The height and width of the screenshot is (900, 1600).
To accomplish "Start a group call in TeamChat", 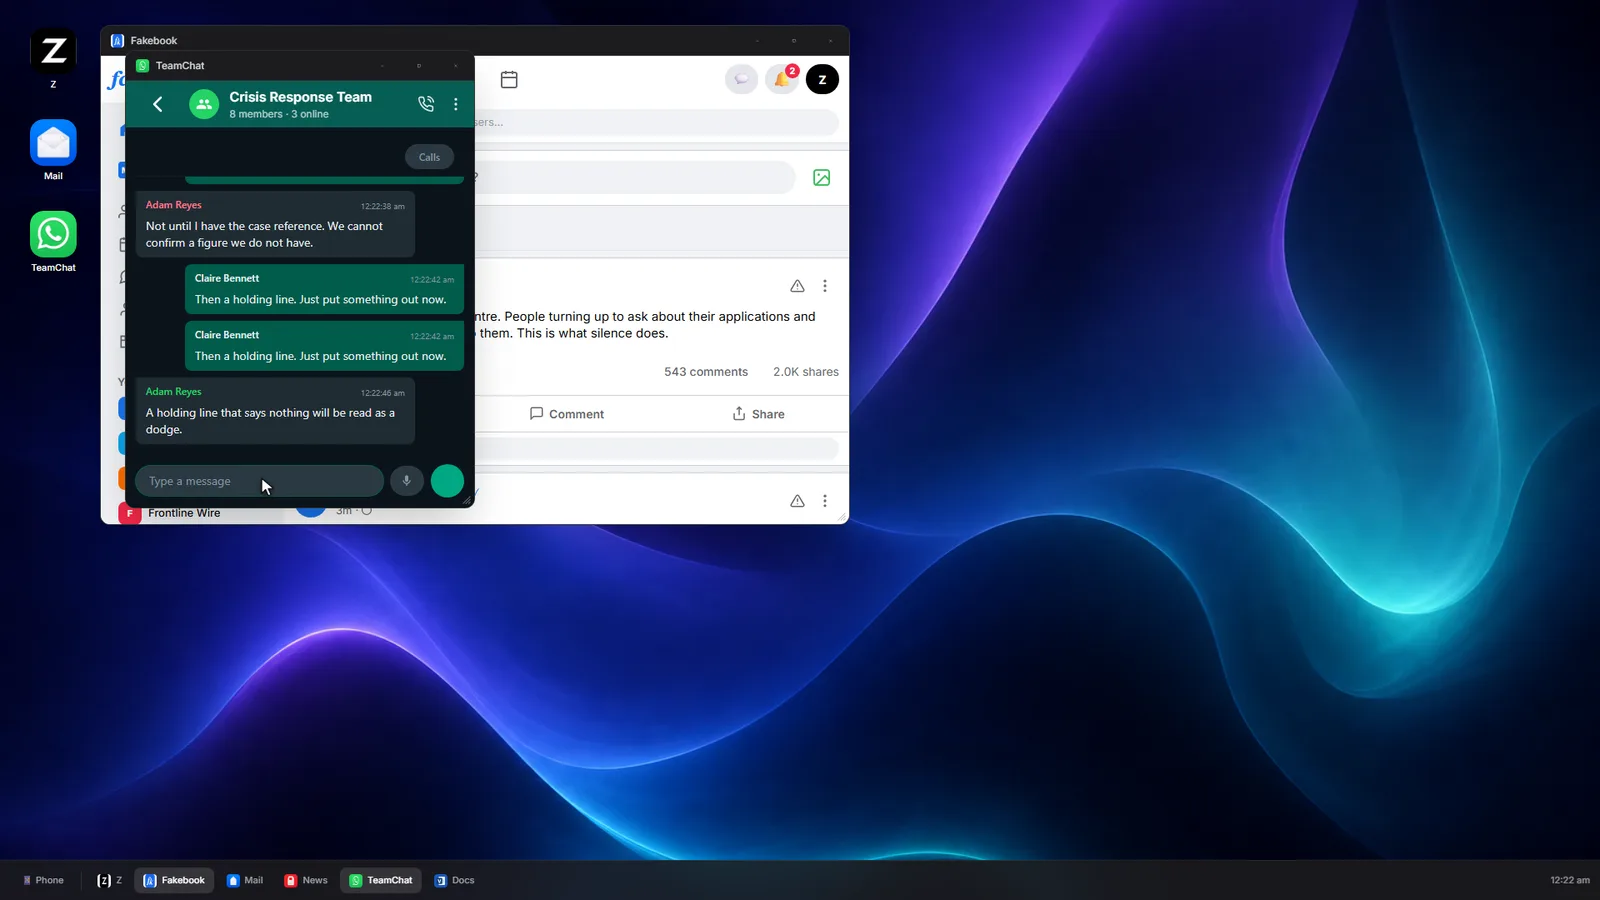I will pyautogui.click(x=426, y=104).
